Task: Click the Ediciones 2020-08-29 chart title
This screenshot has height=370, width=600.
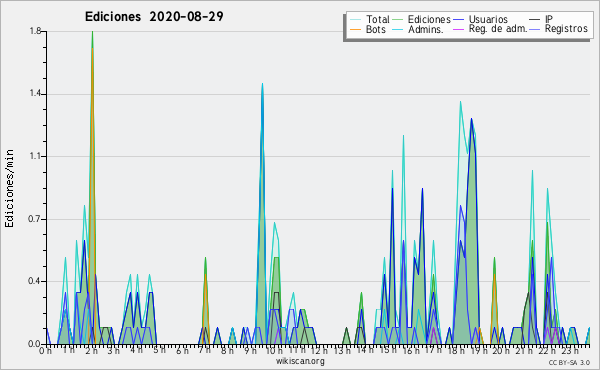Action: click(154, 17)
